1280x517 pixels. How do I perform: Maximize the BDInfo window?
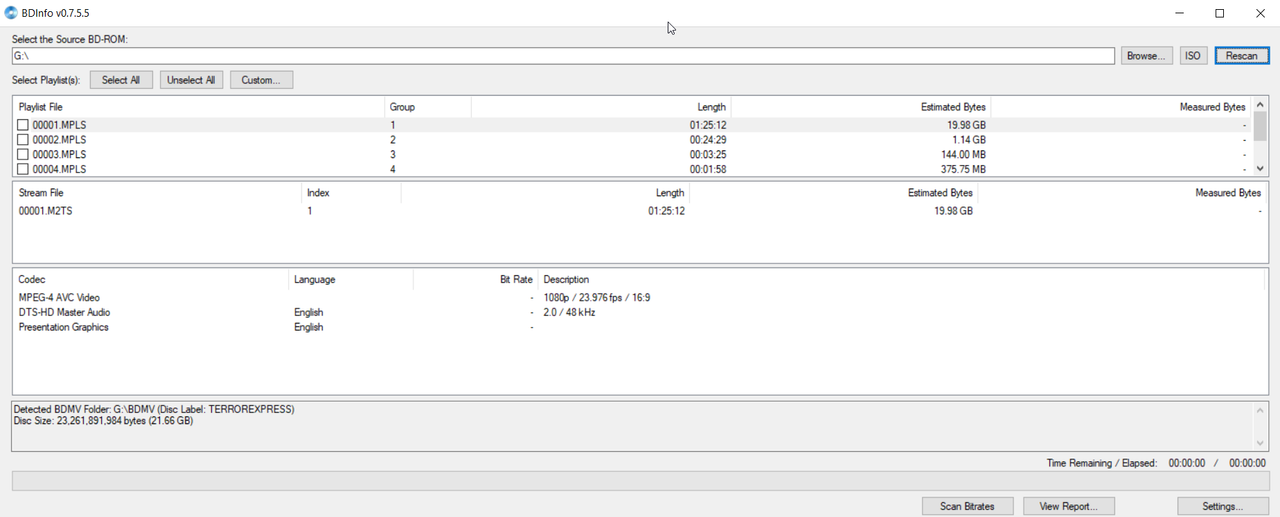1220,13
